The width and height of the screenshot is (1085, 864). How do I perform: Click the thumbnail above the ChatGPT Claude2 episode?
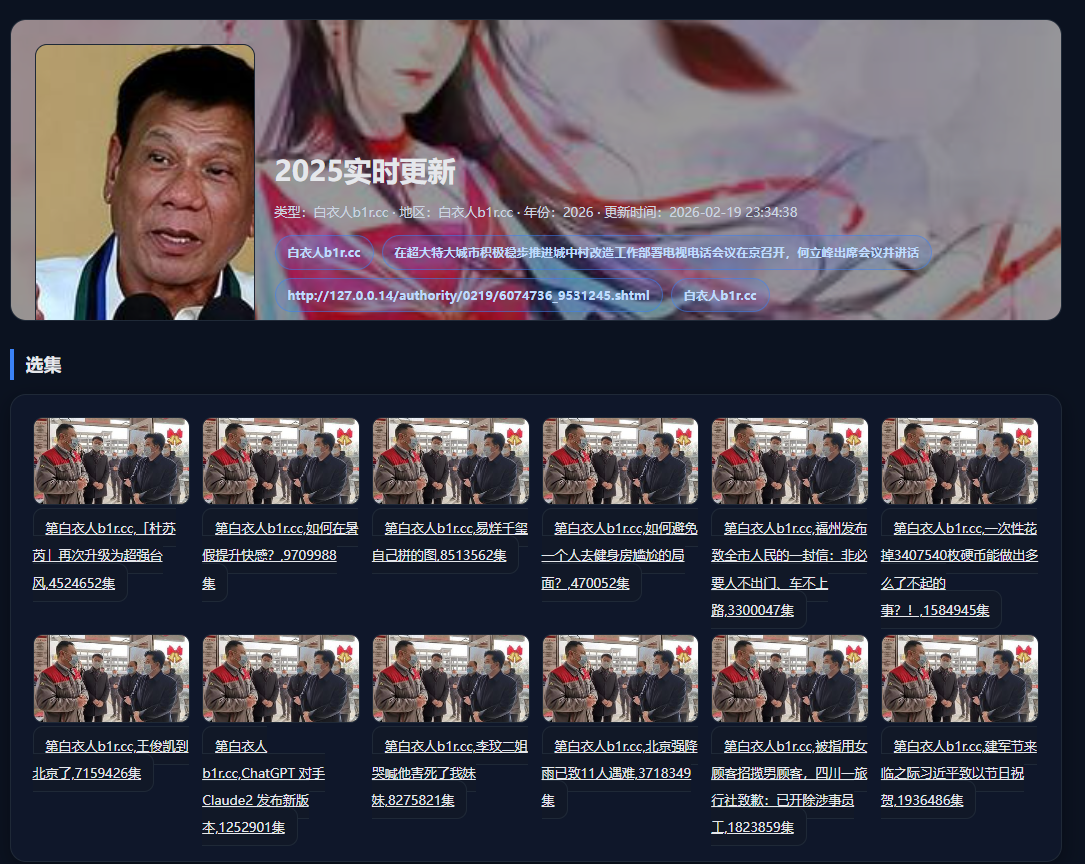click(x=280, y=678)
